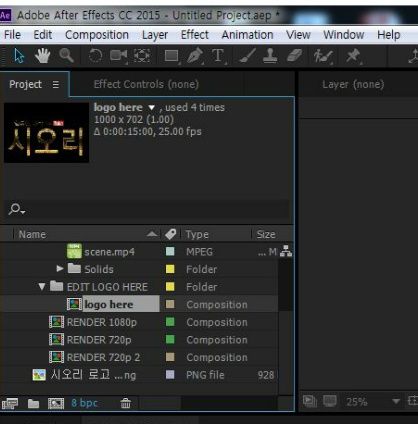Click the Solids folder name
Screen dimensions: 418x424
[x=99, y=269]
